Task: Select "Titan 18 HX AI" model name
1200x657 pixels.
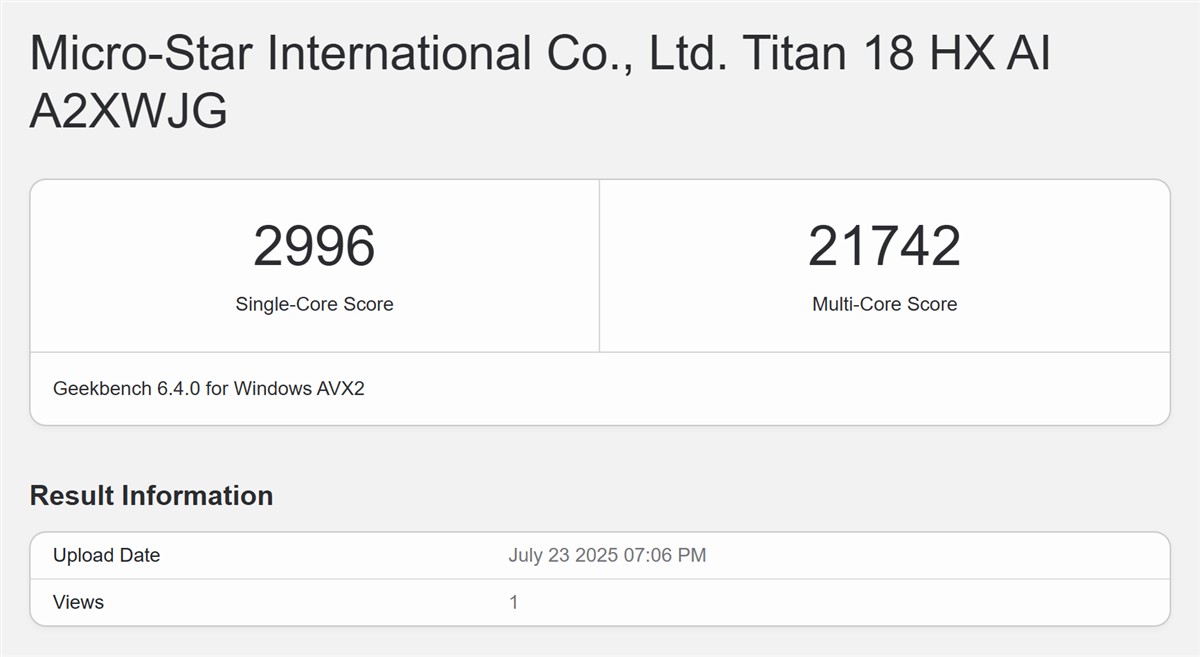Action: [x=895, y=53]
